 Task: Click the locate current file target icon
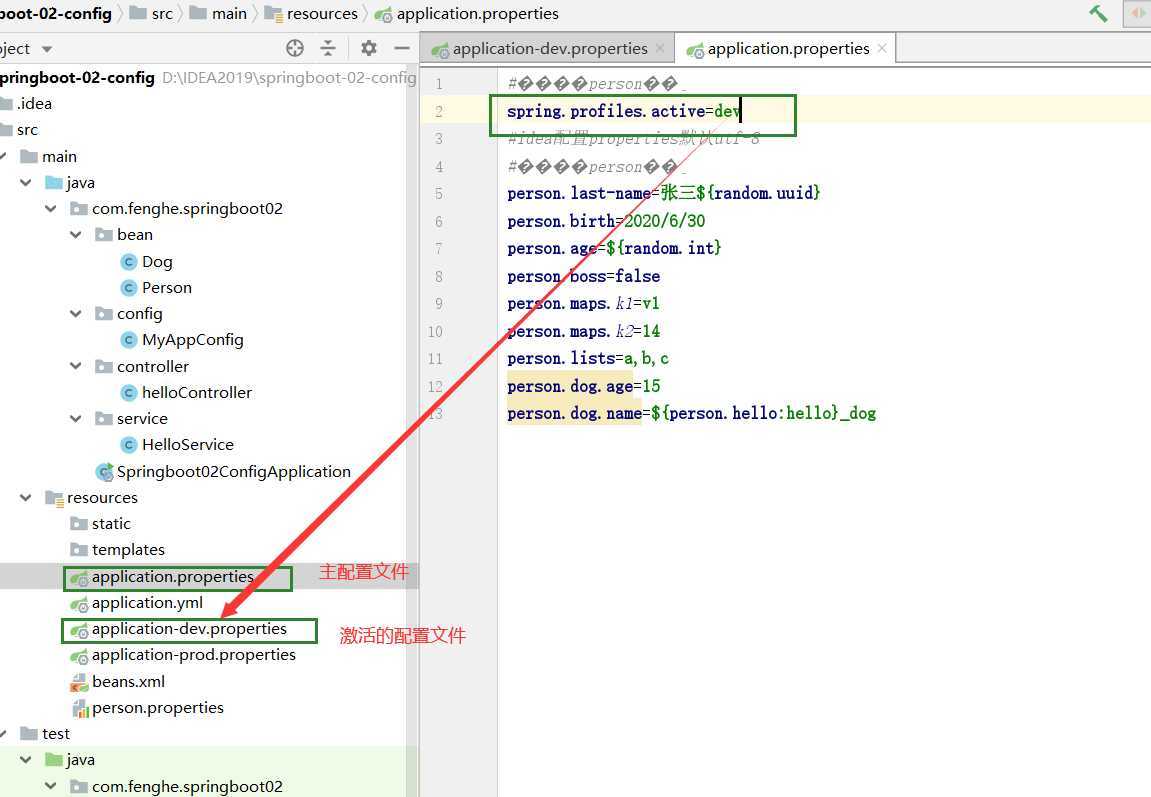[x=294, y=48]
